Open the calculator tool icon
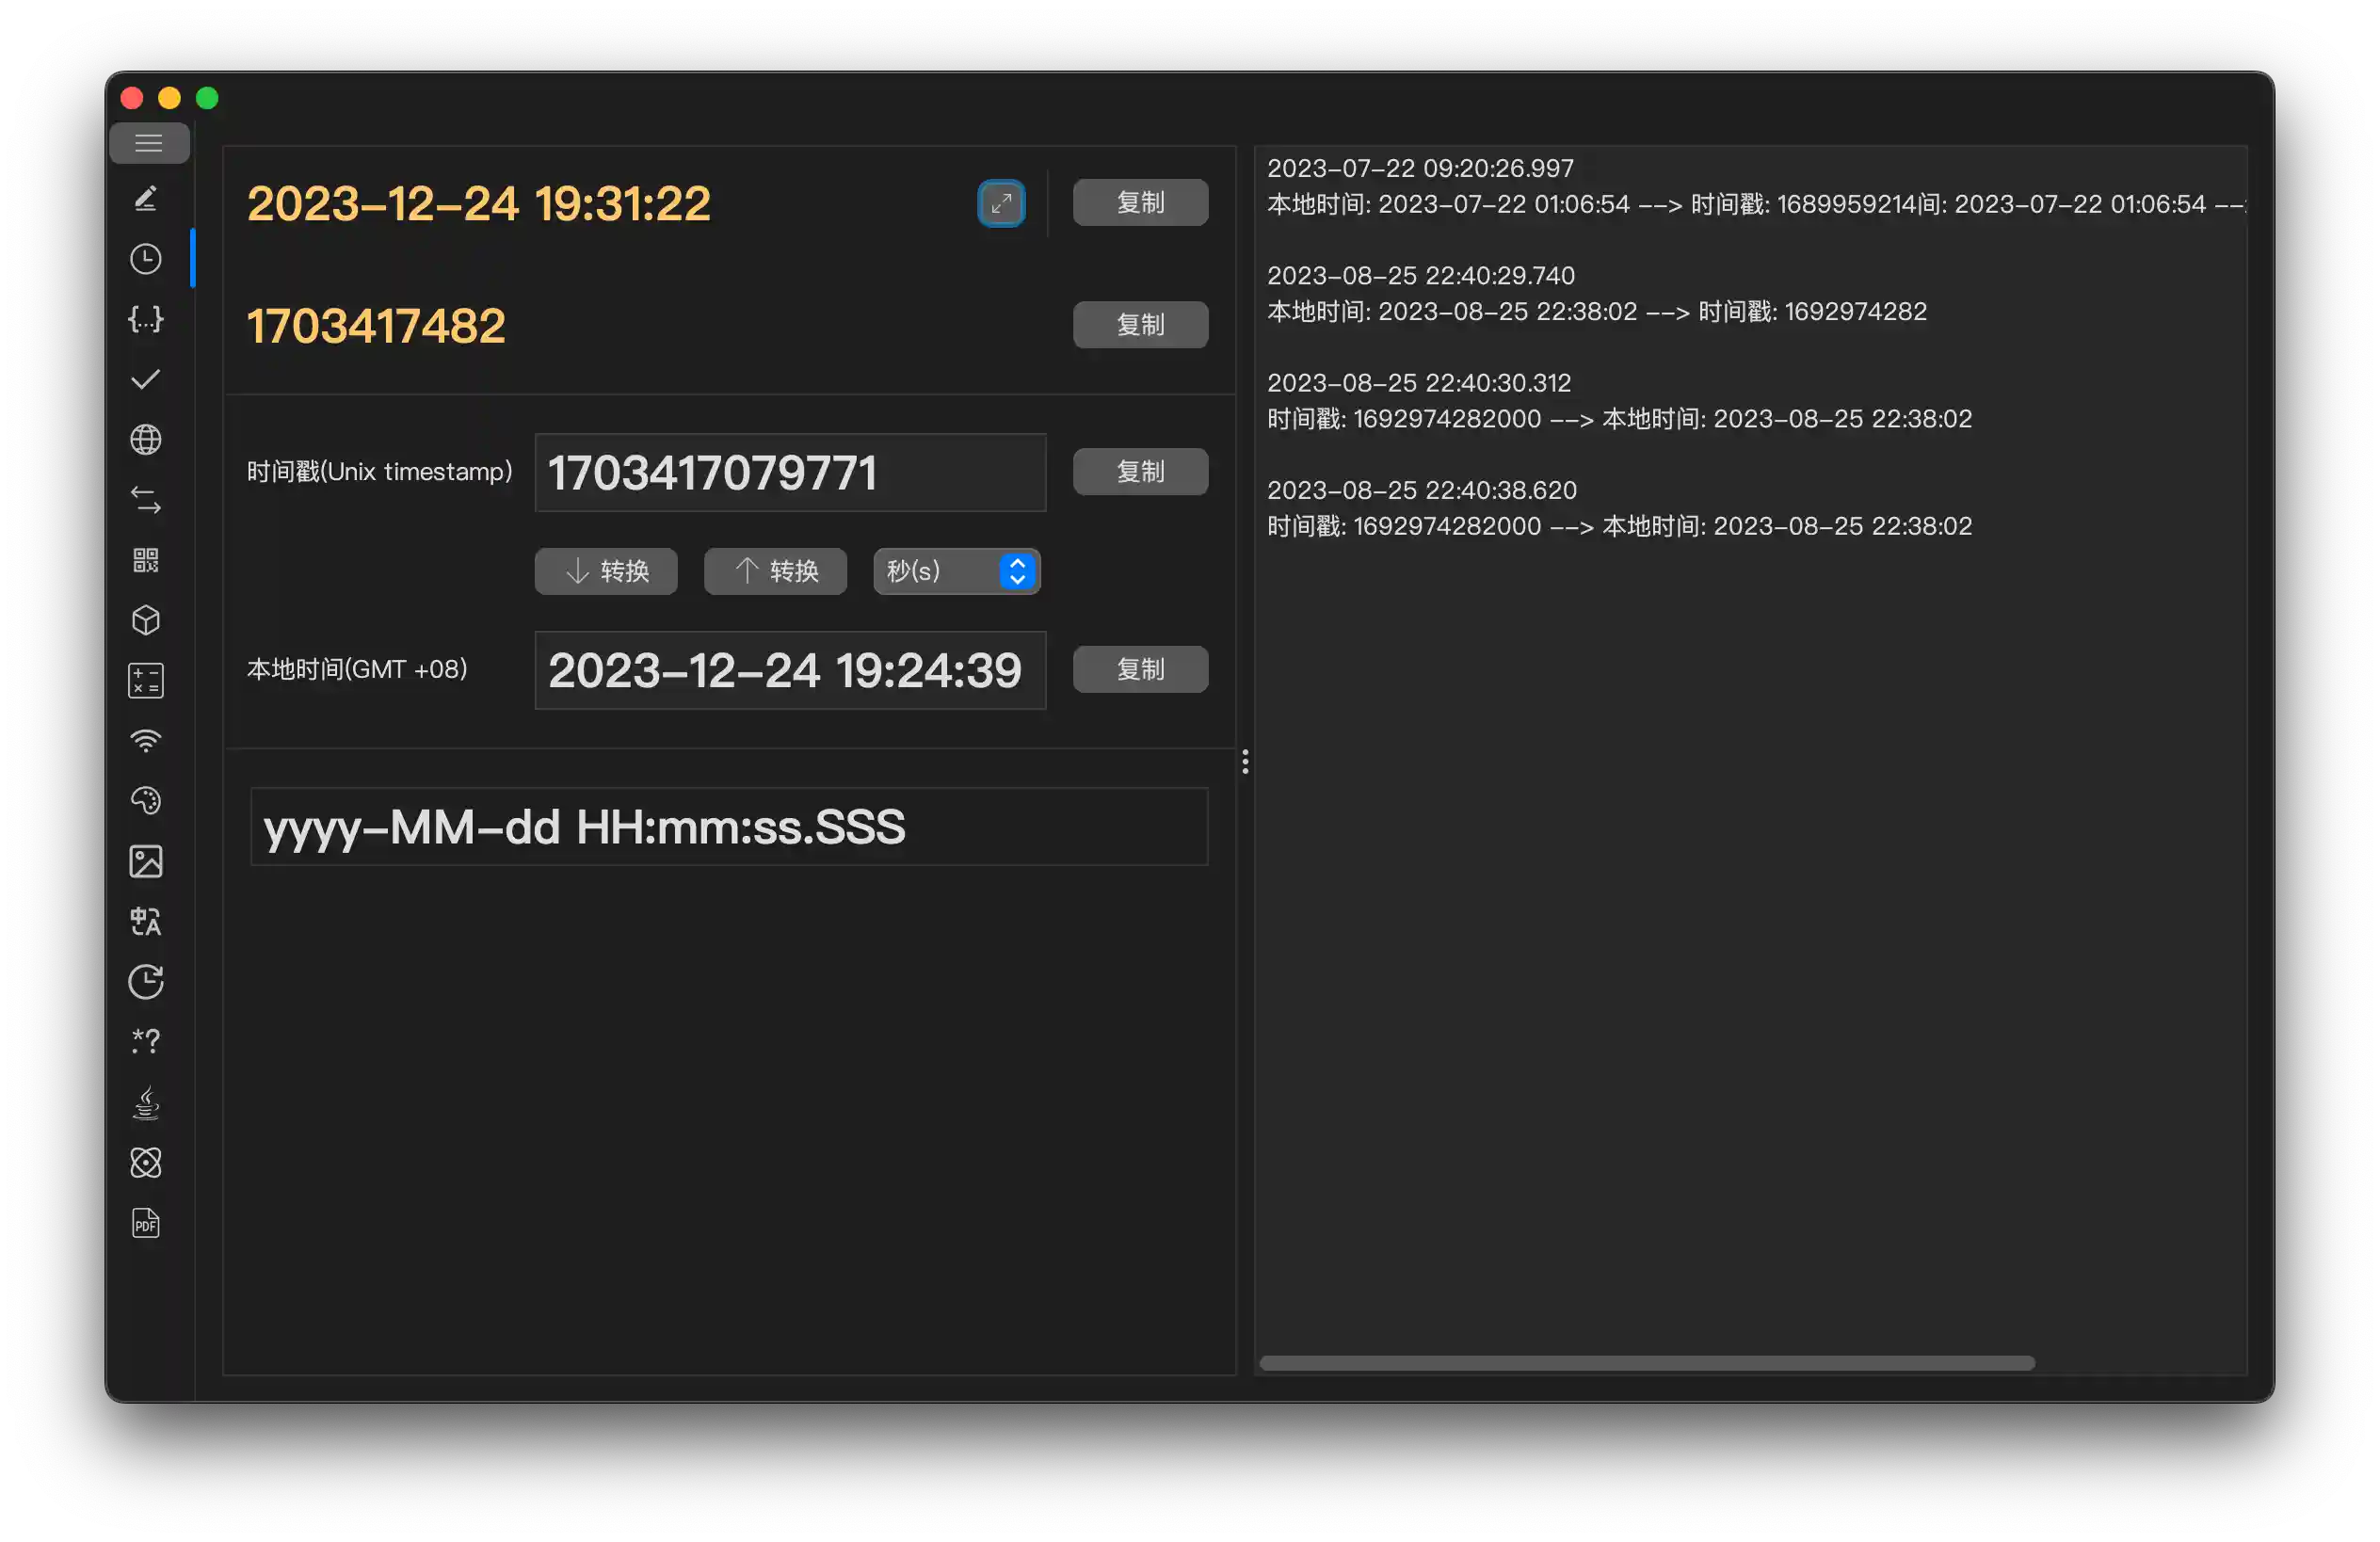 point(146,681)
